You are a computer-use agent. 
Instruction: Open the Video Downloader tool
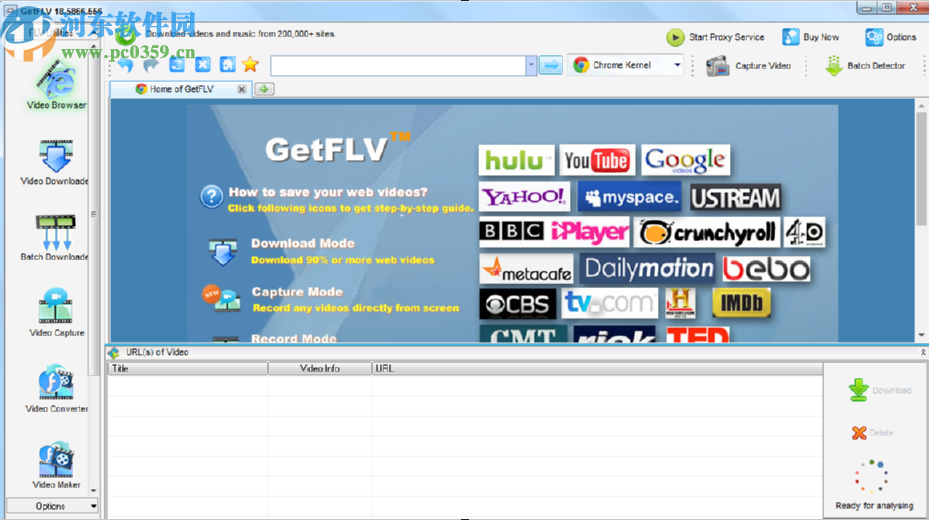(x=56, y=163)
